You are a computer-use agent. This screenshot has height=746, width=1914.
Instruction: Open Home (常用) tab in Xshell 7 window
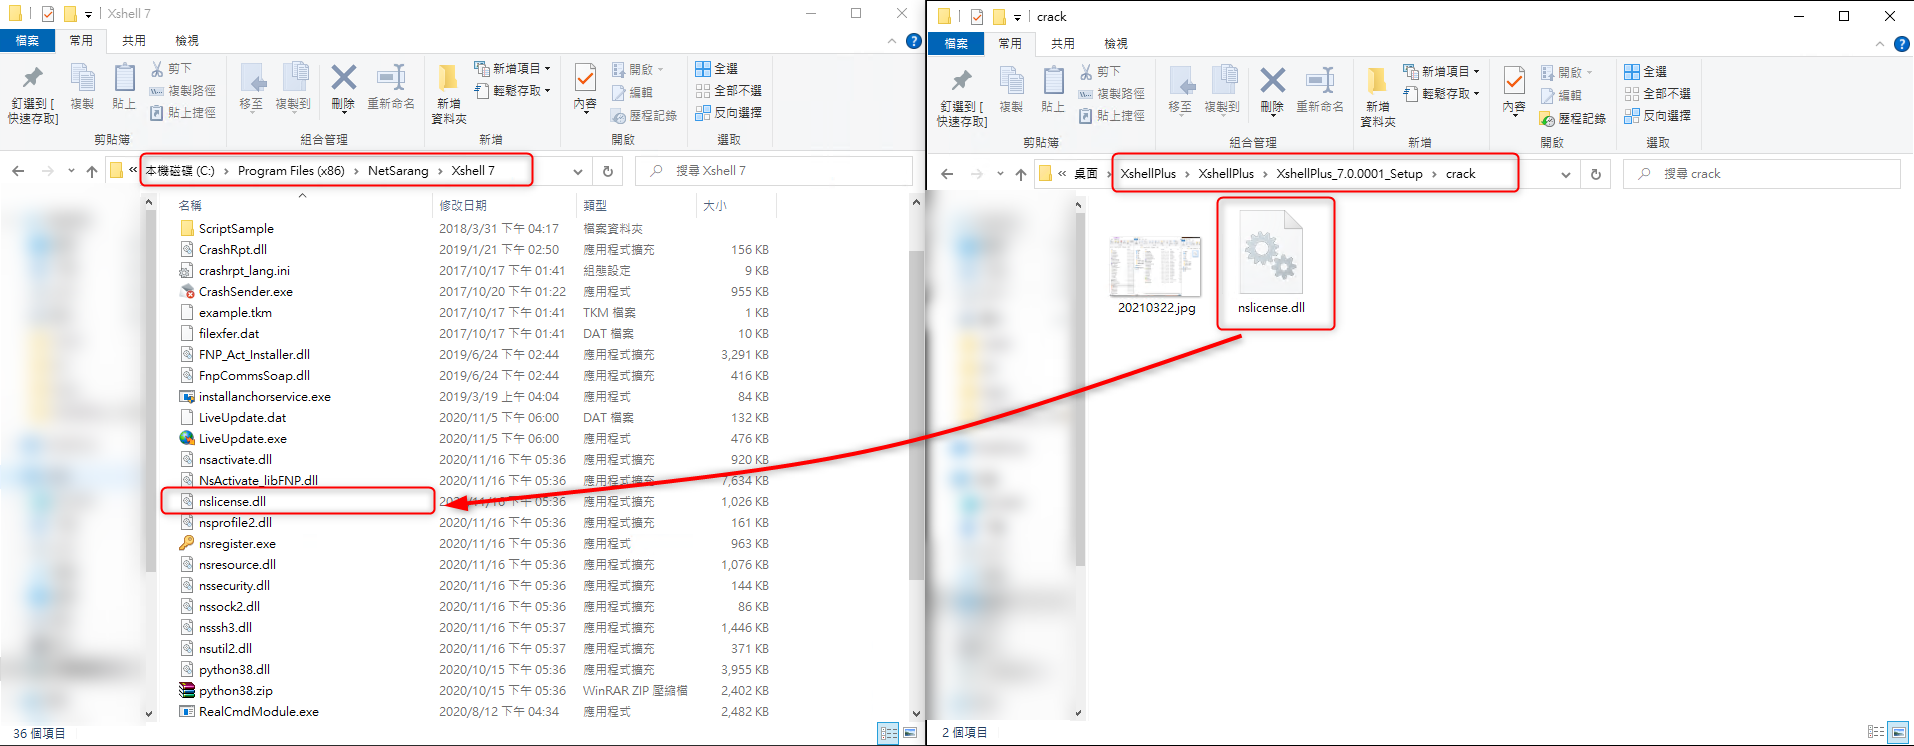tap(81, 41)
